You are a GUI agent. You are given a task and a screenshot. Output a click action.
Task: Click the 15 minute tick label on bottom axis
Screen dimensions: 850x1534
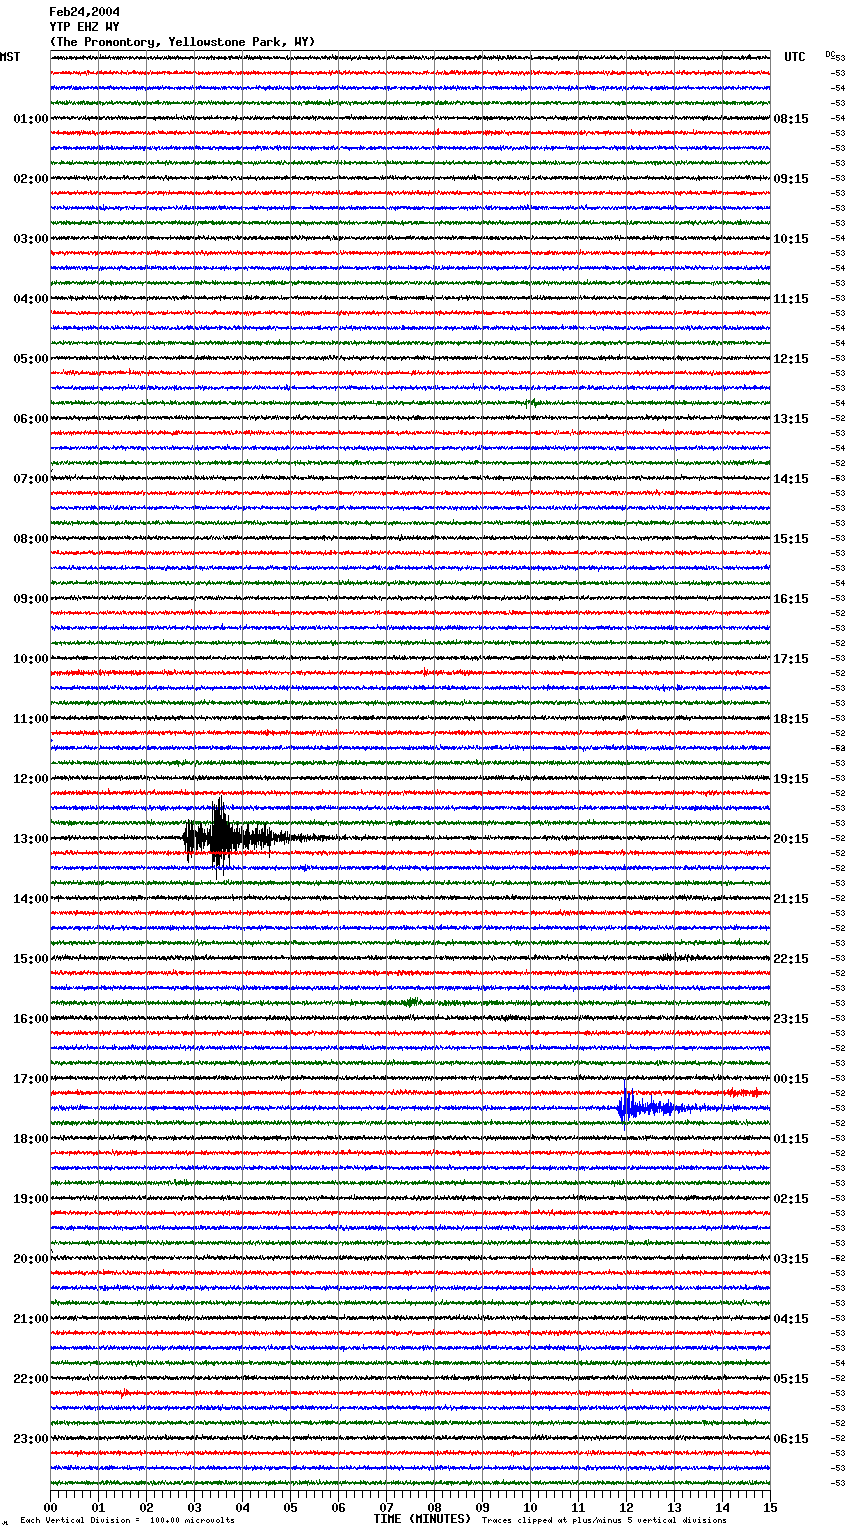coord(770,1507)
